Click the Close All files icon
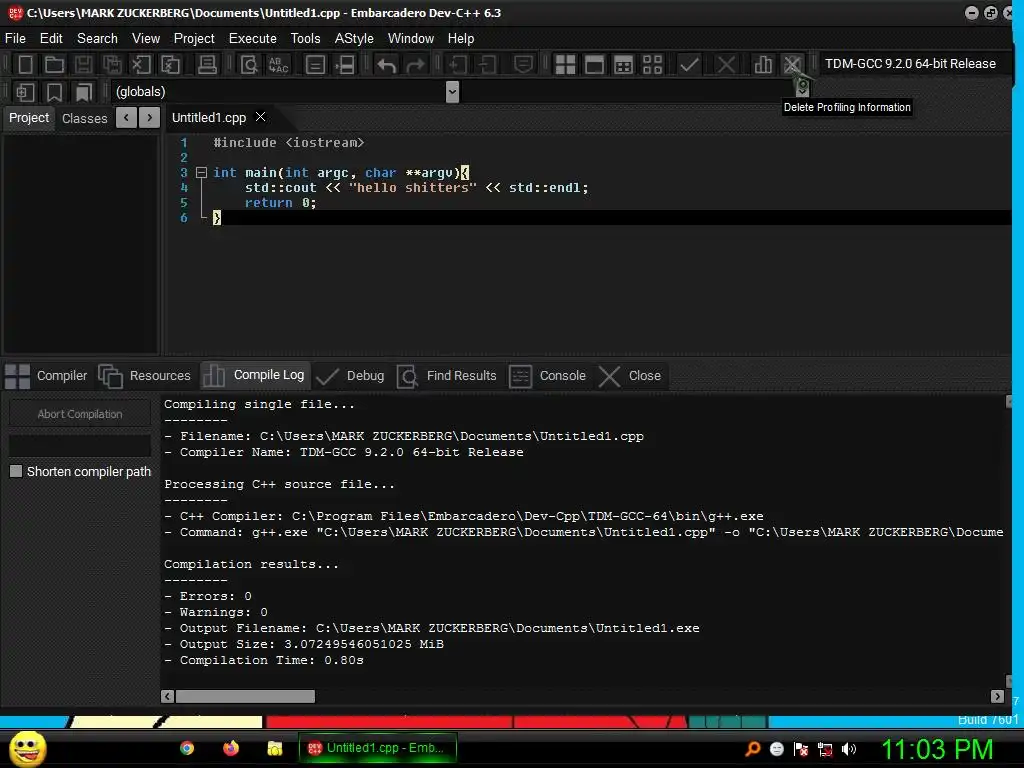 [x=170, y=64]
